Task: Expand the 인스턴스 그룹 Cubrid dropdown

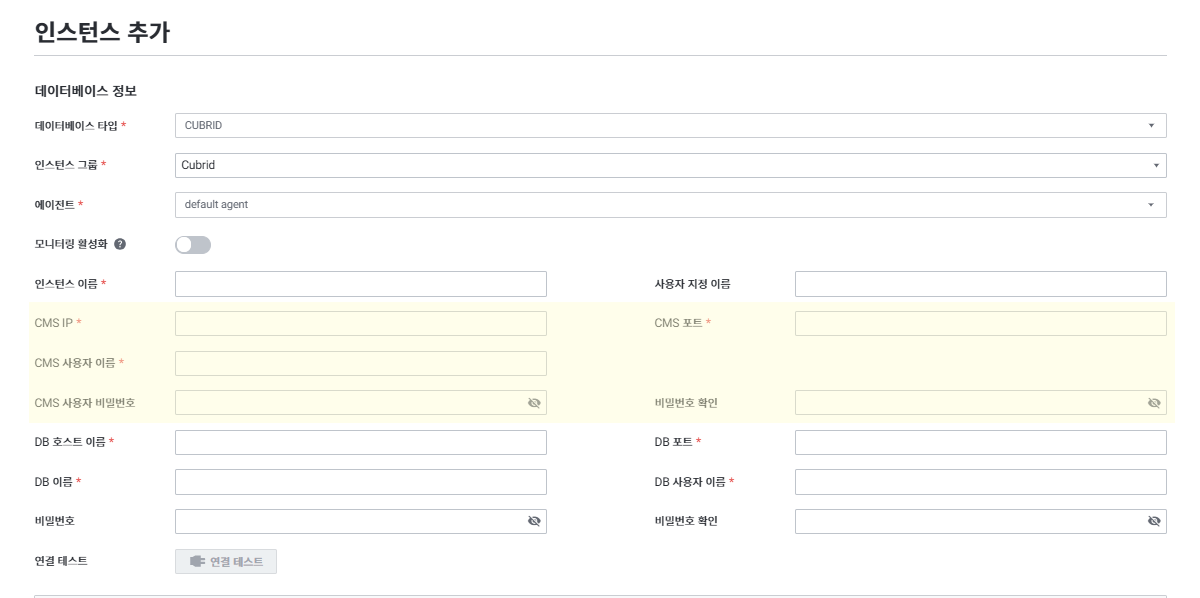Action: tap(670, 165)
